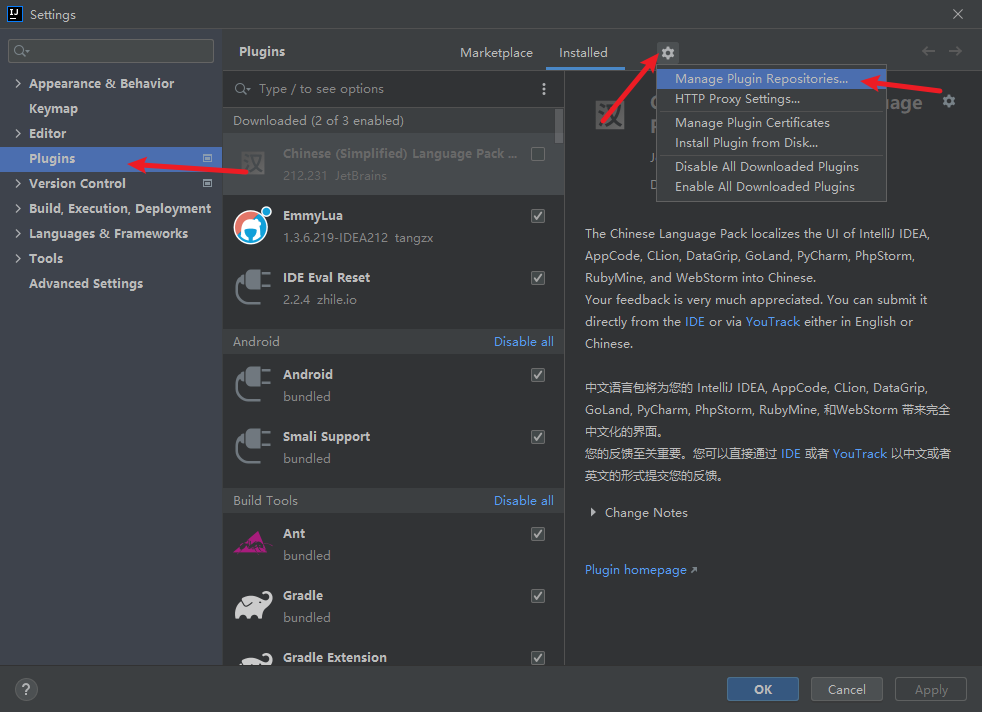
Task: Select Disable All Downloaded Plugins
Action: [x=771, y=167]
